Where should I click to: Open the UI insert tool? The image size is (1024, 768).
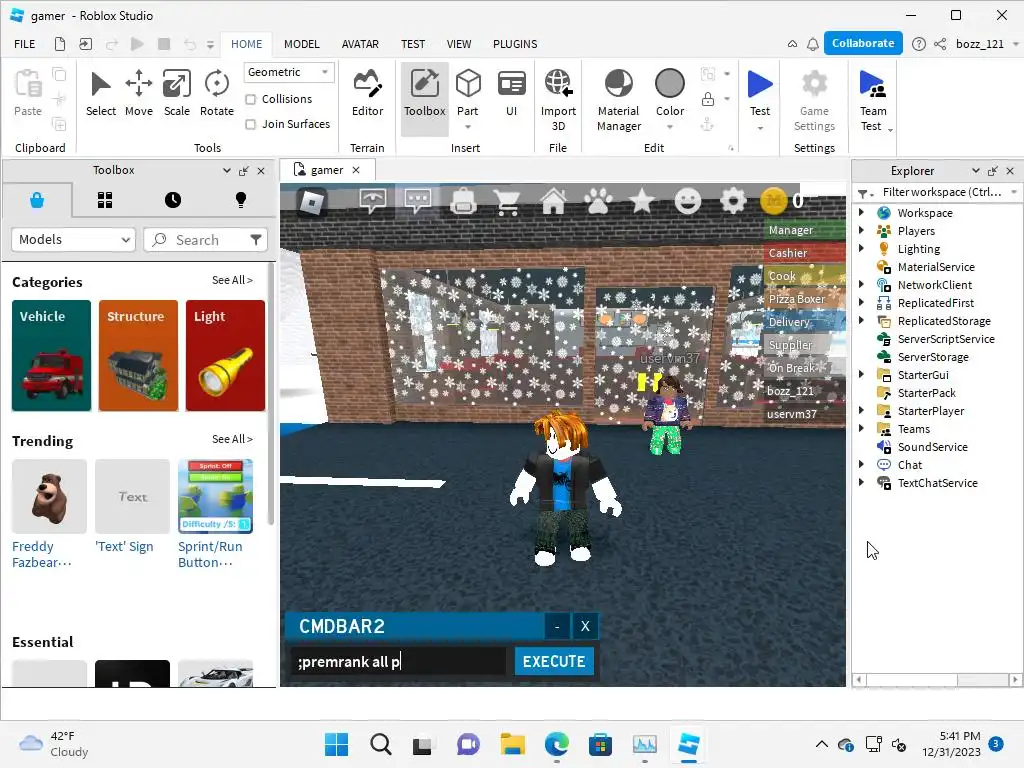coord(511,93)
